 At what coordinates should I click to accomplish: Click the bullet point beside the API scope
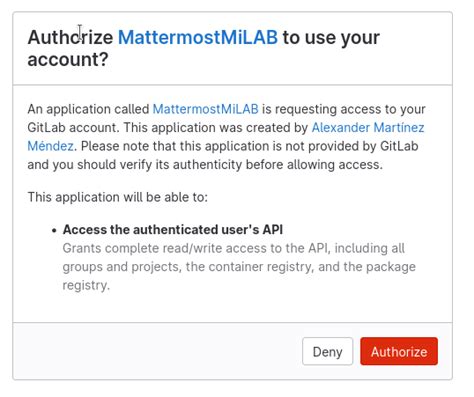click(54, 230)
